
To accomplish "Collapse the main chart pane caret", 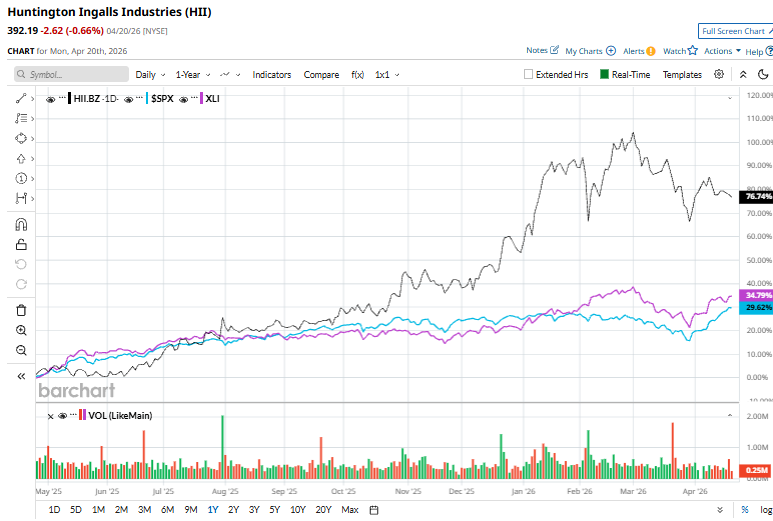I will [x=730, y=99].
